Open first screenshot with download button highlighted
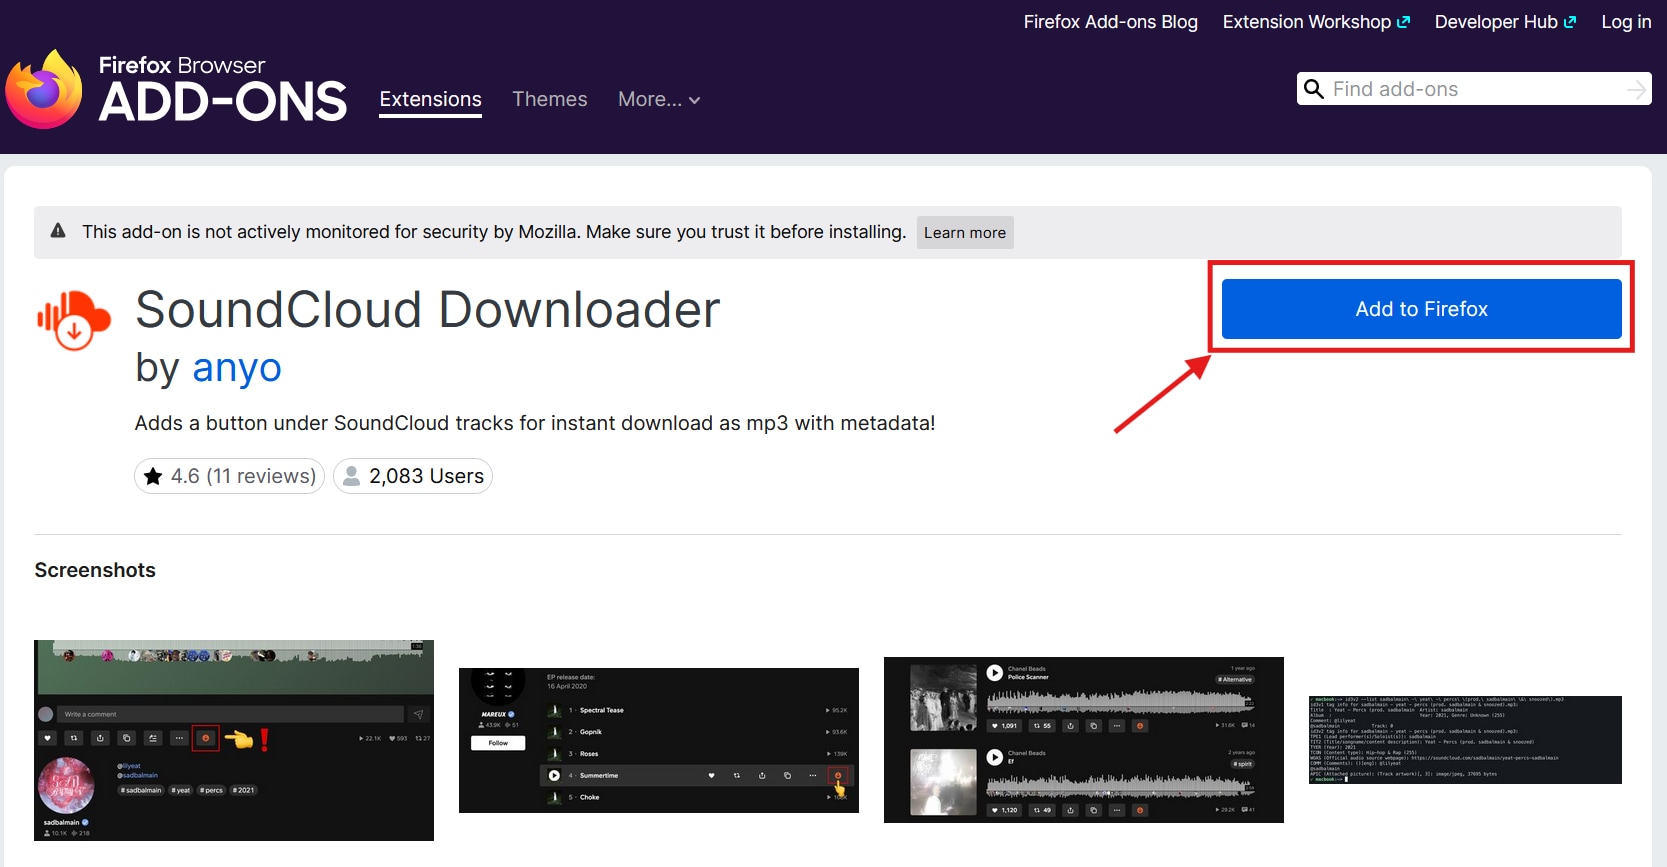This screenshot has height=867, width=1667. [x=234, y=740]
